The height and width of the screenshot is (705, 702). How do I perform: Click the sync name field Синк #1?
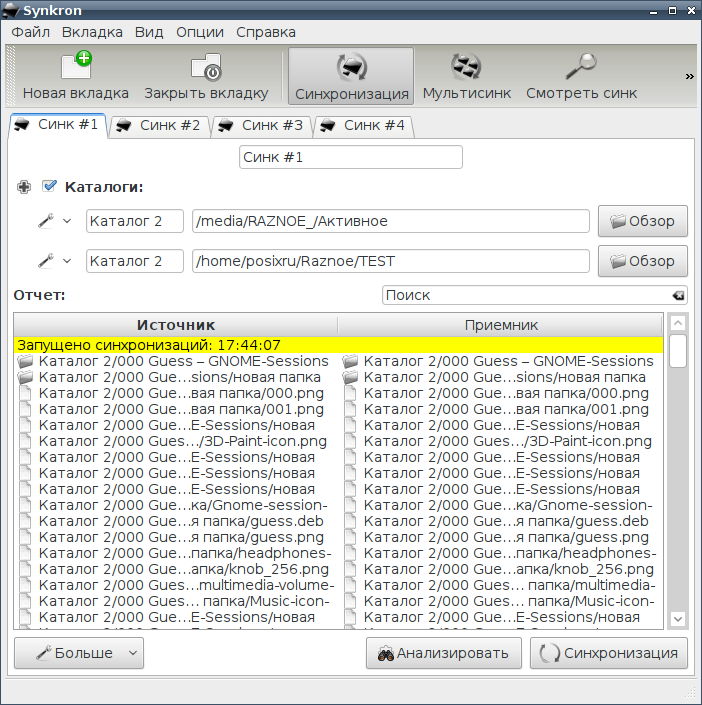pos(351,157)
